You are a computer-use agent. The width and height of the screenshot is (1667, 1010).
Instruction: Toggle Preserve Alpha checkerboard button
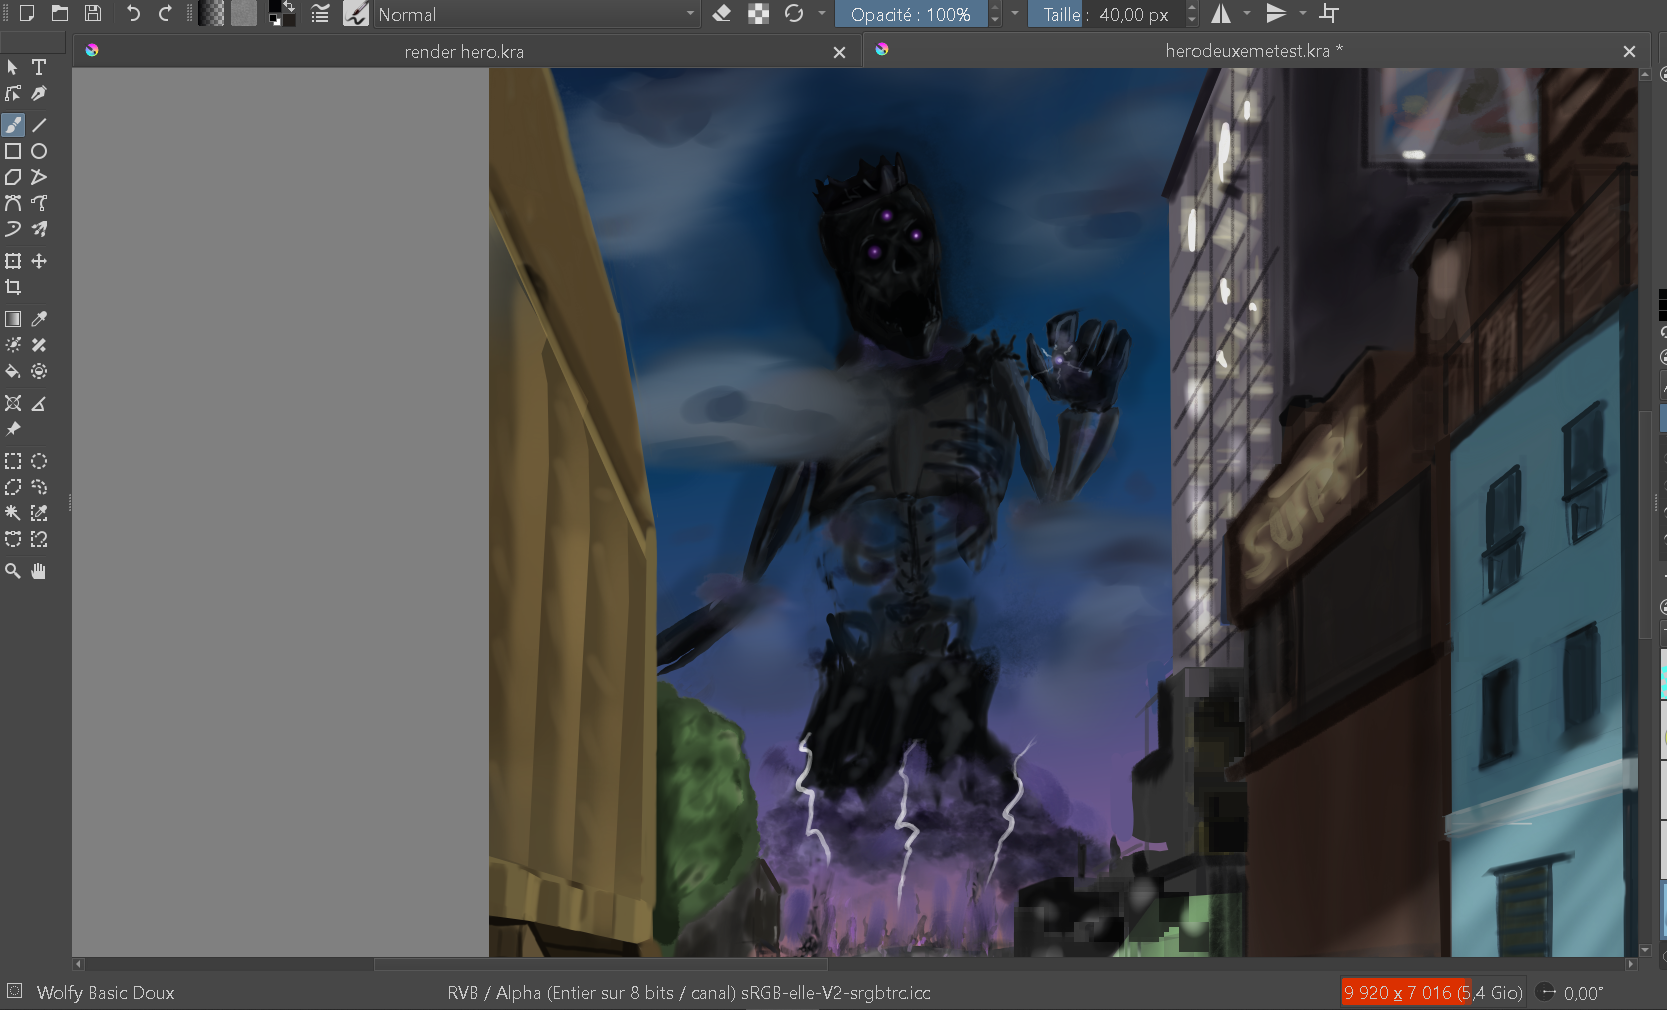point(758,14)
